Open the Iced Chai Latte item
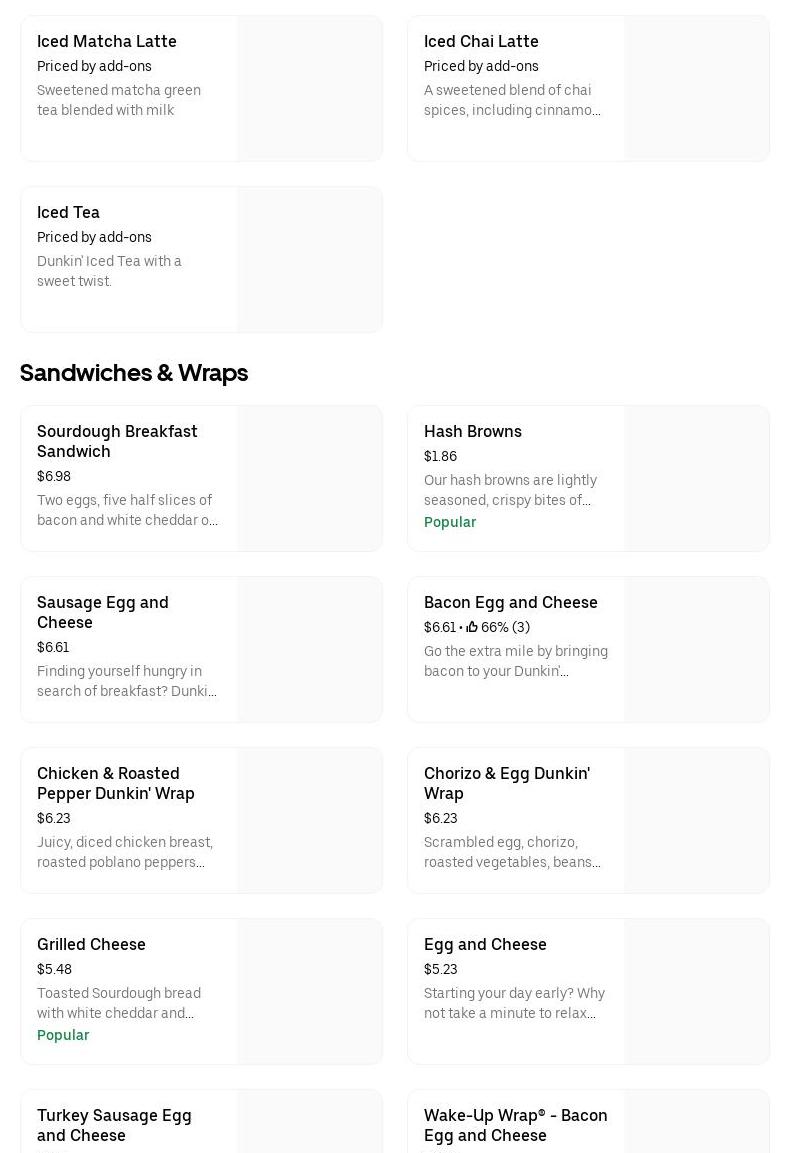 pos(481,41)
